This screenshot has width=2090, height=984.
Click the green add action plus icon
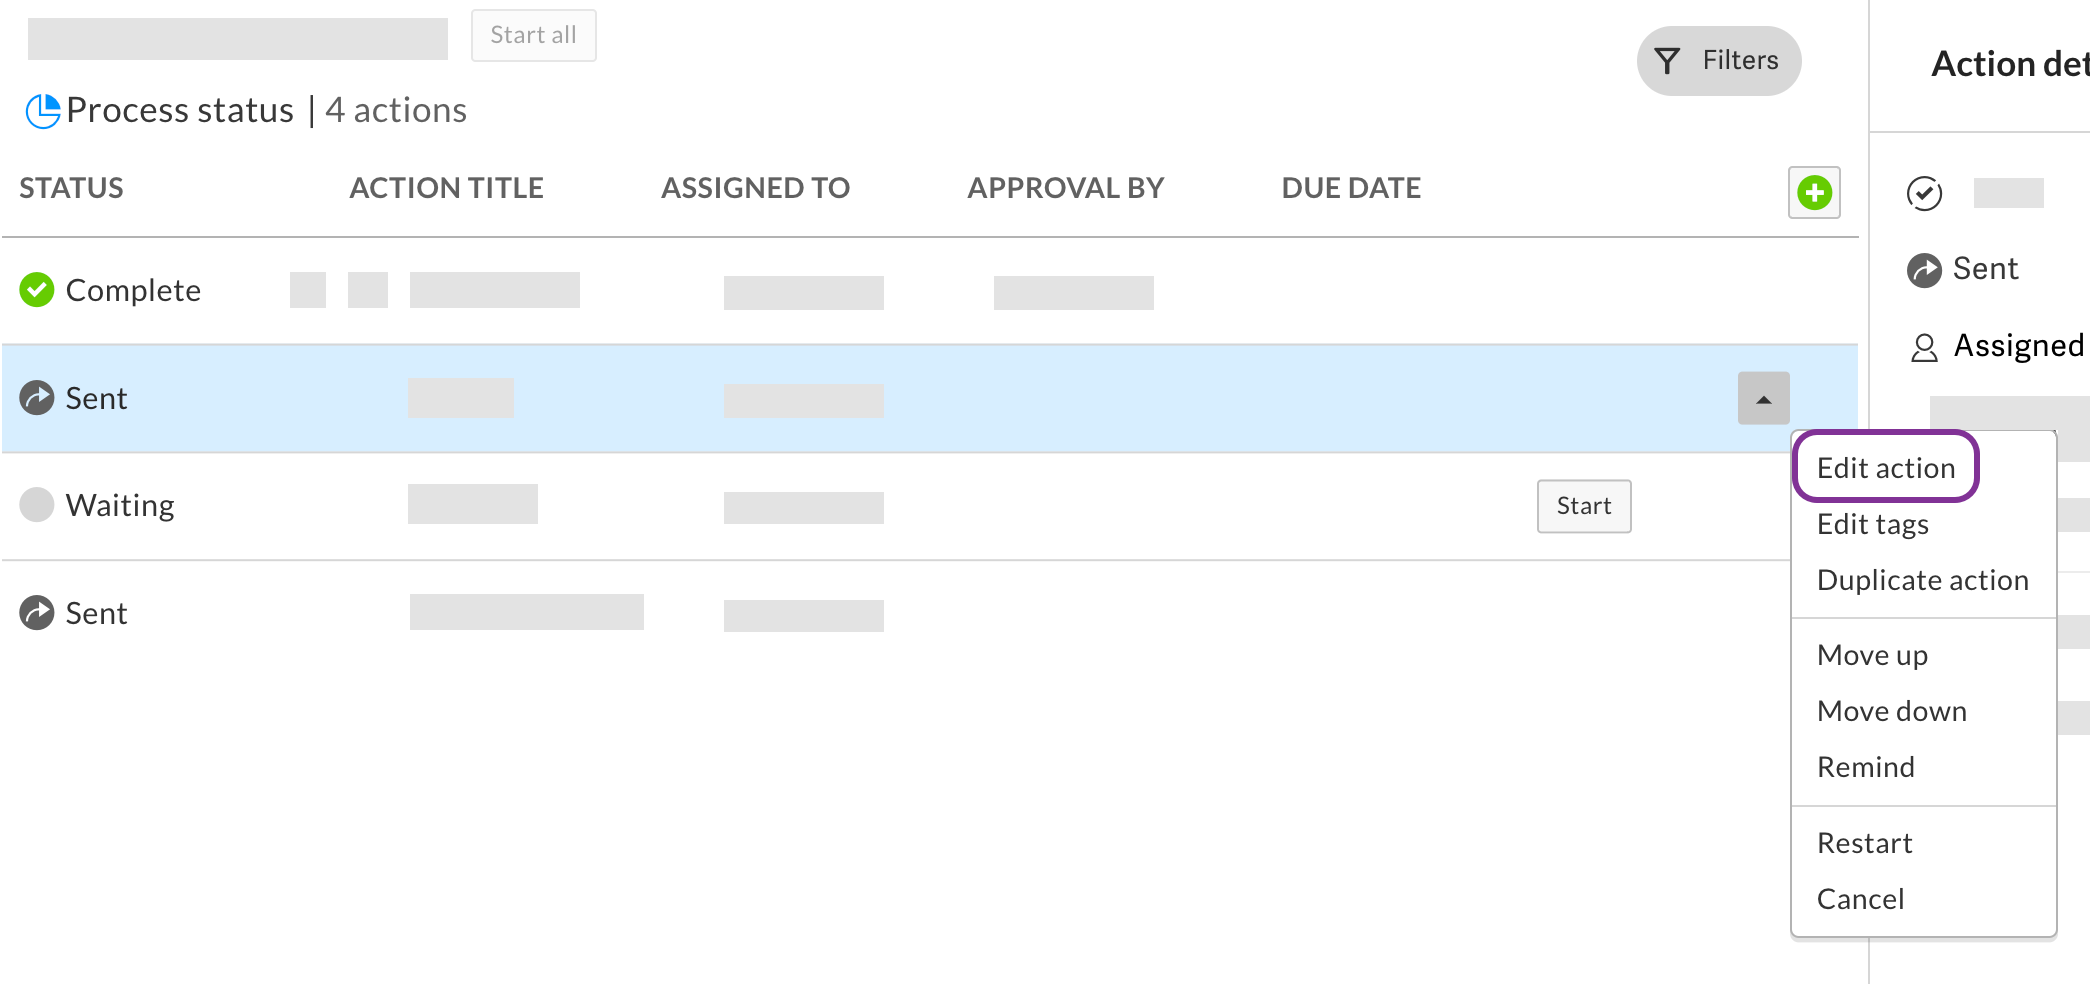1814,192
